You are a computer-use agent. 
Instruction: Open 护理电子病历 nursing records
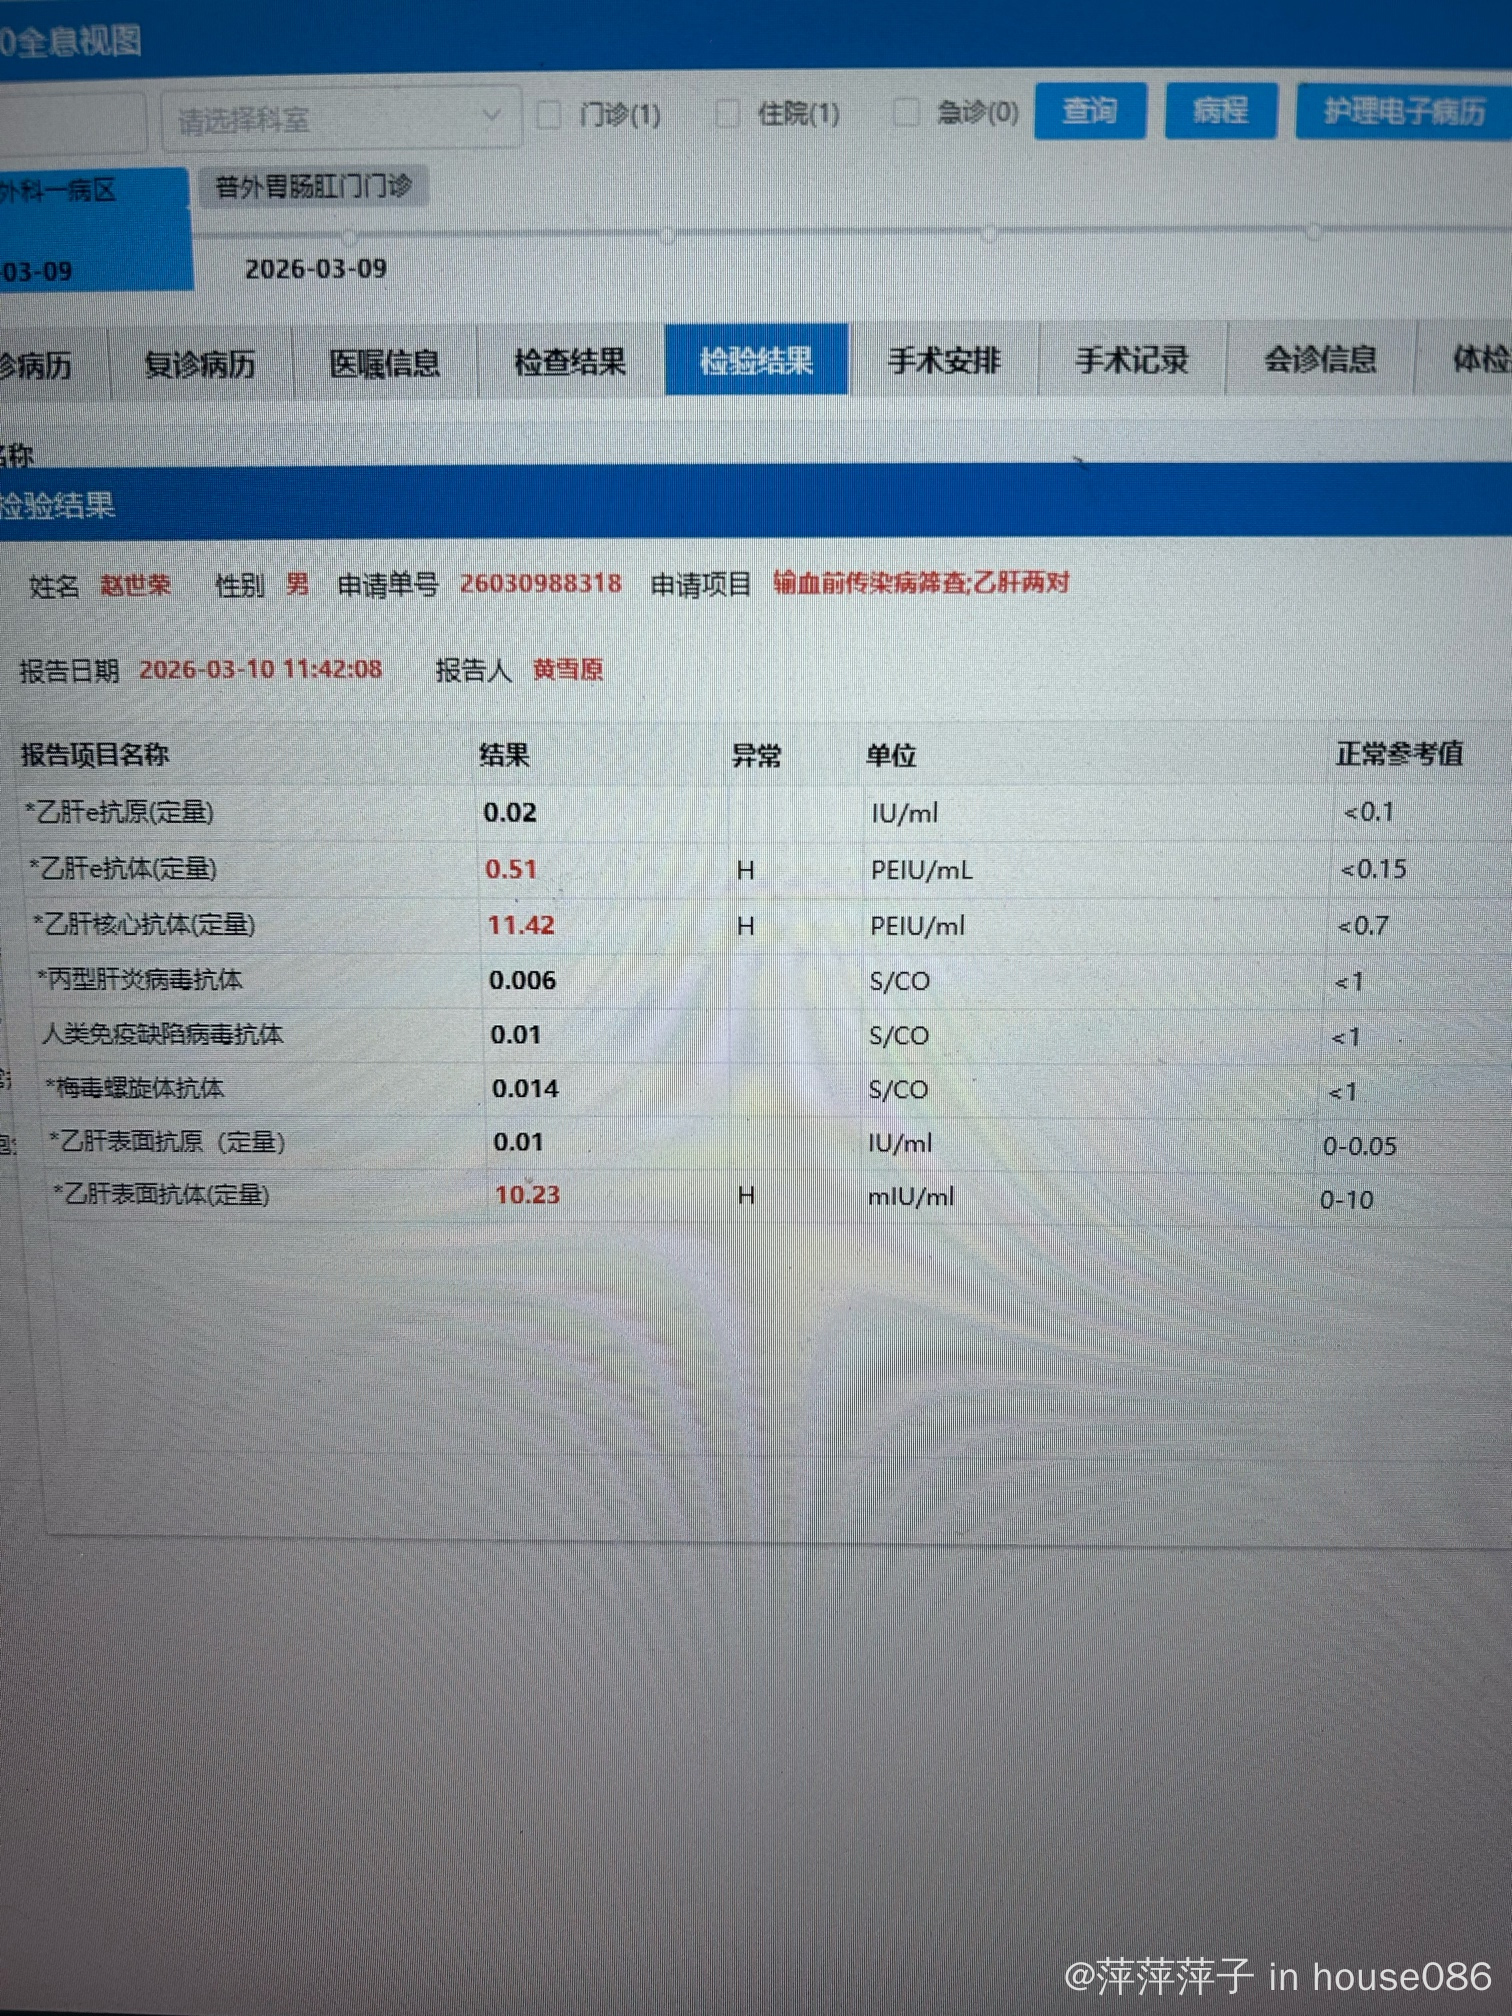(1404, 111)
